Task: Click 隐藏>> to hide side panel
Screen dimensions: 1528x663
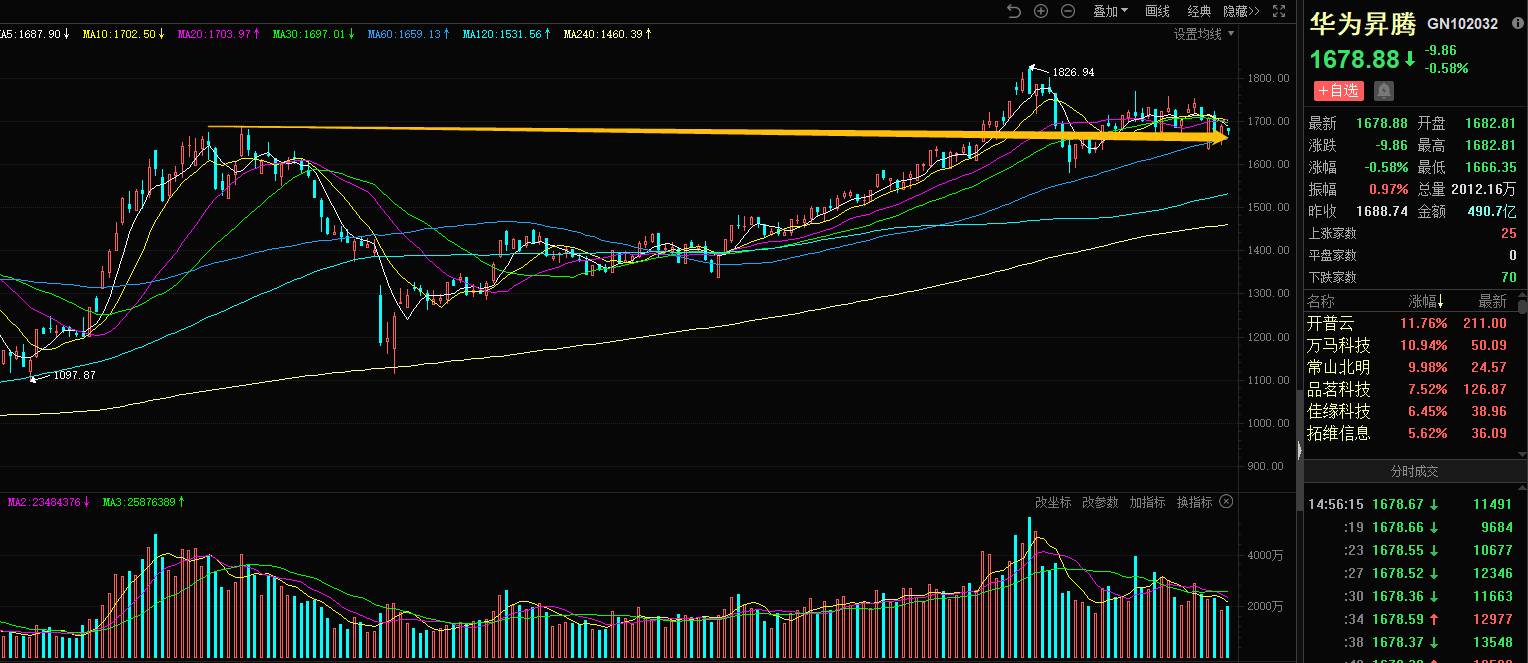Action: coord(1241,11)
